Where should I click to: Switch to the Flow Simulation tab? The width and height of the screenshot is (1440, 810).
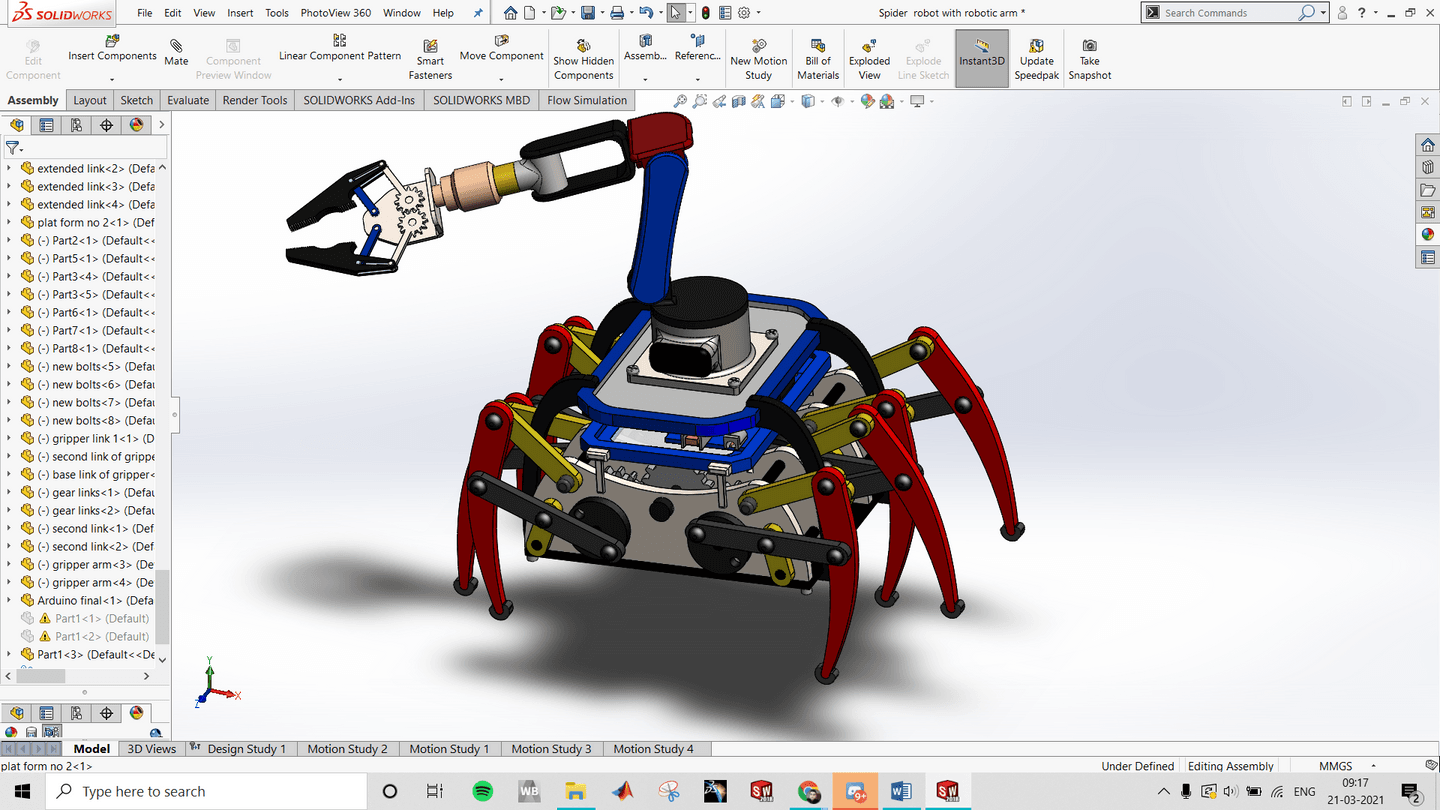[587, 100]
